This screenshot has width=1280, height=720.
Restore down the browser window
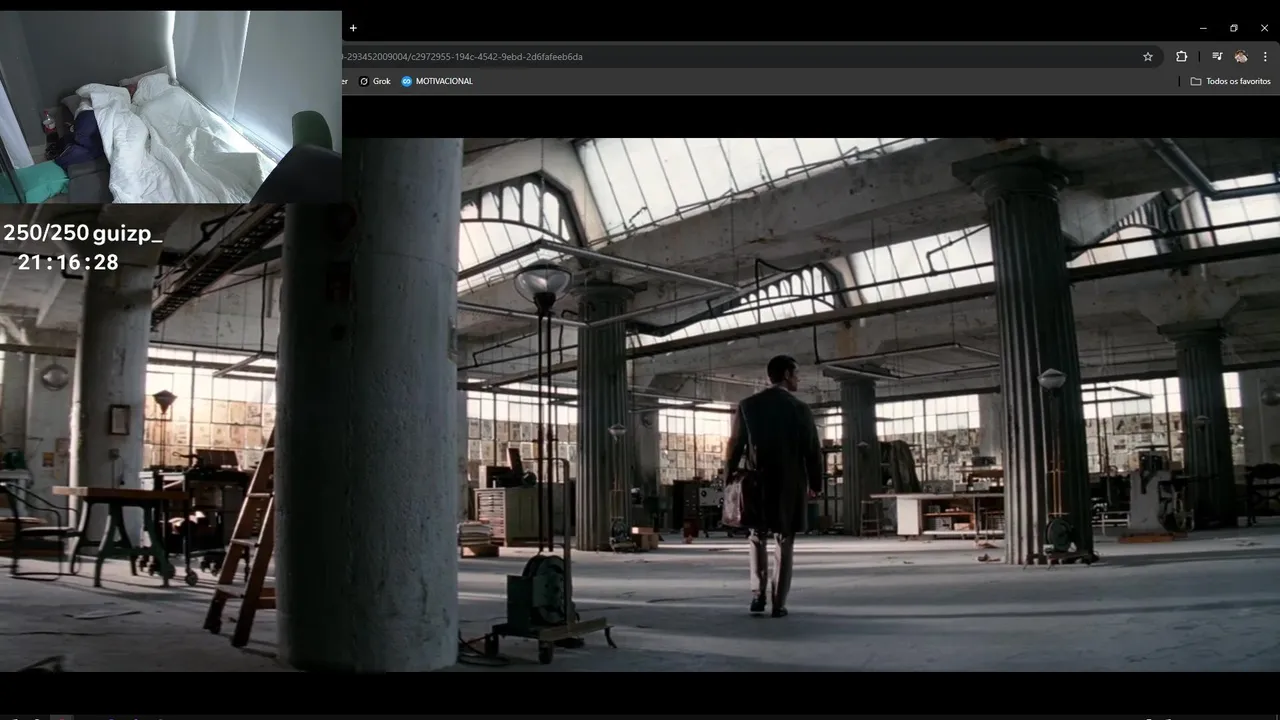1234,28
